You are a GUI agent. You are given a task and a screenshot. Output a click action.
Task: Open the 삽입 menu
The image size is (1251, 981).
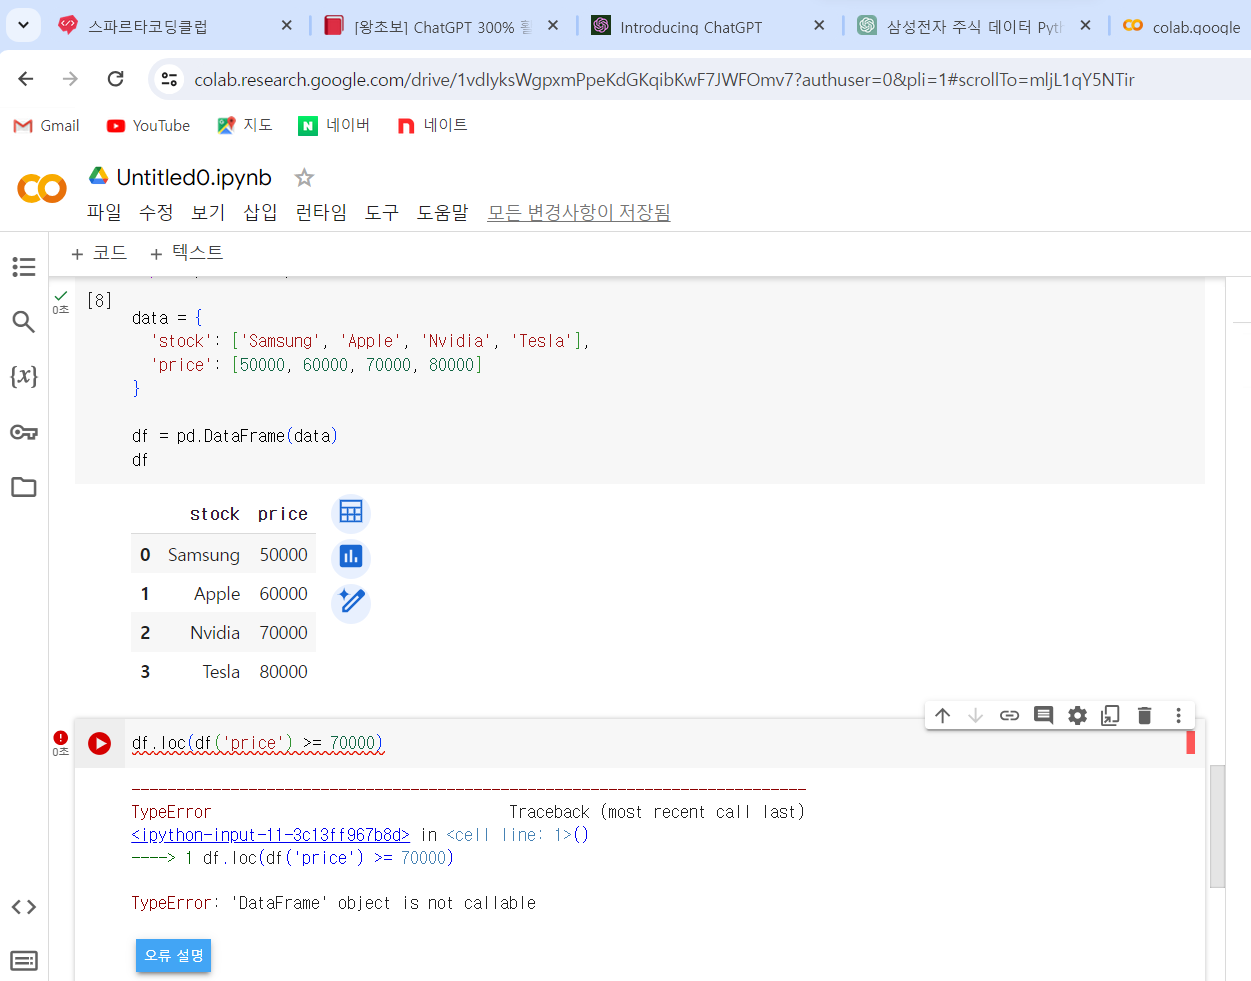coord(260,212)
